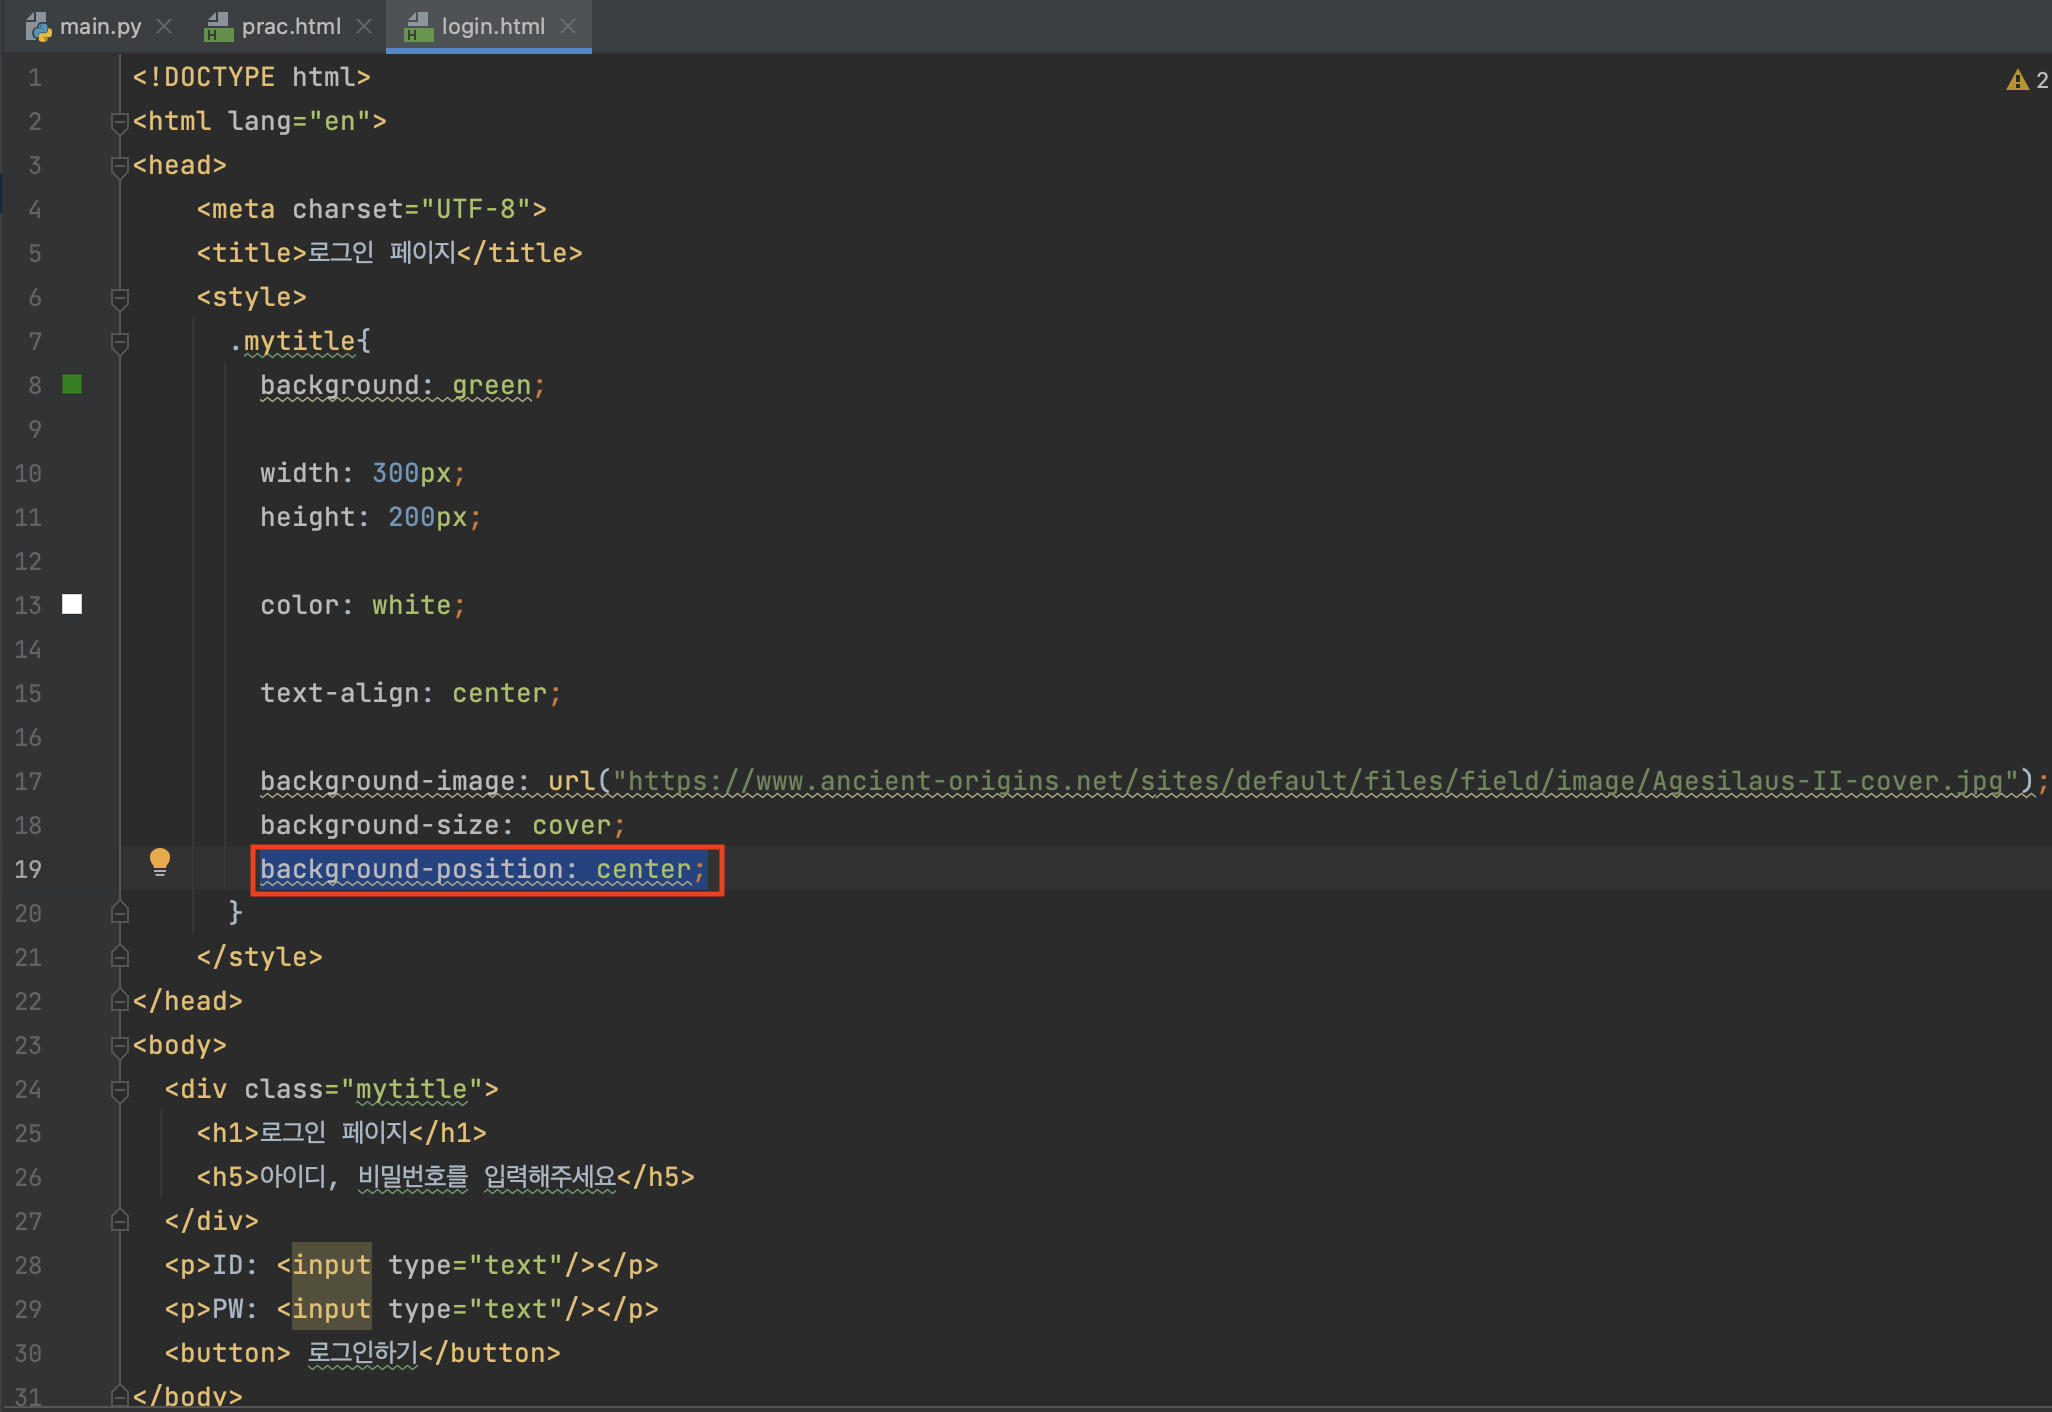Viewport: 2052px width, 1412px height.
Task: Collapse the head tag fold marker
Action: (x=120, y=166)
